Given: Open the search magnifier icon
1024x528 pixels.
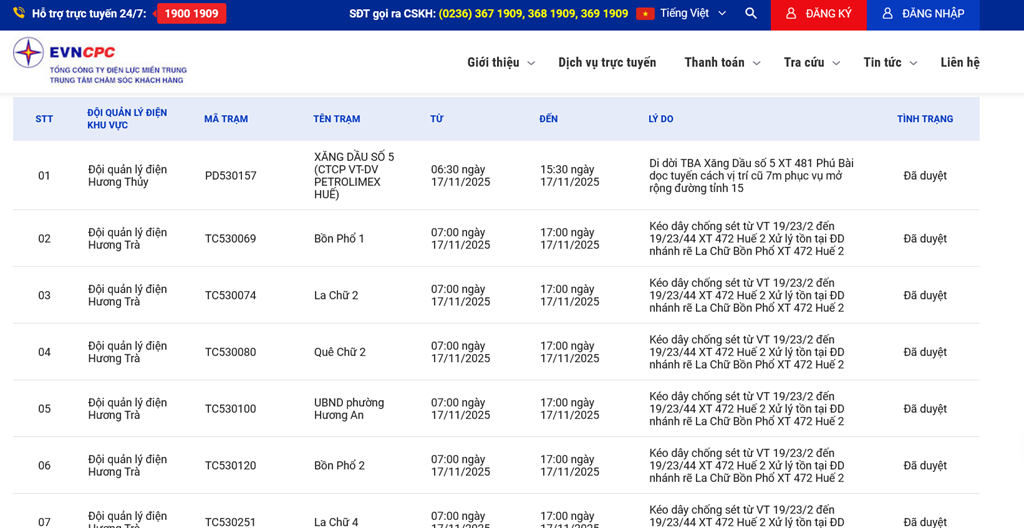Looking at the screenshot, I should tap(751, 14).
